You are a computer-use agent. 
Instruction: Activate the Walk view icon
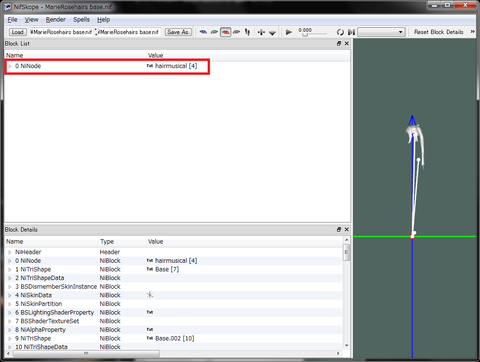pos(247,32)
